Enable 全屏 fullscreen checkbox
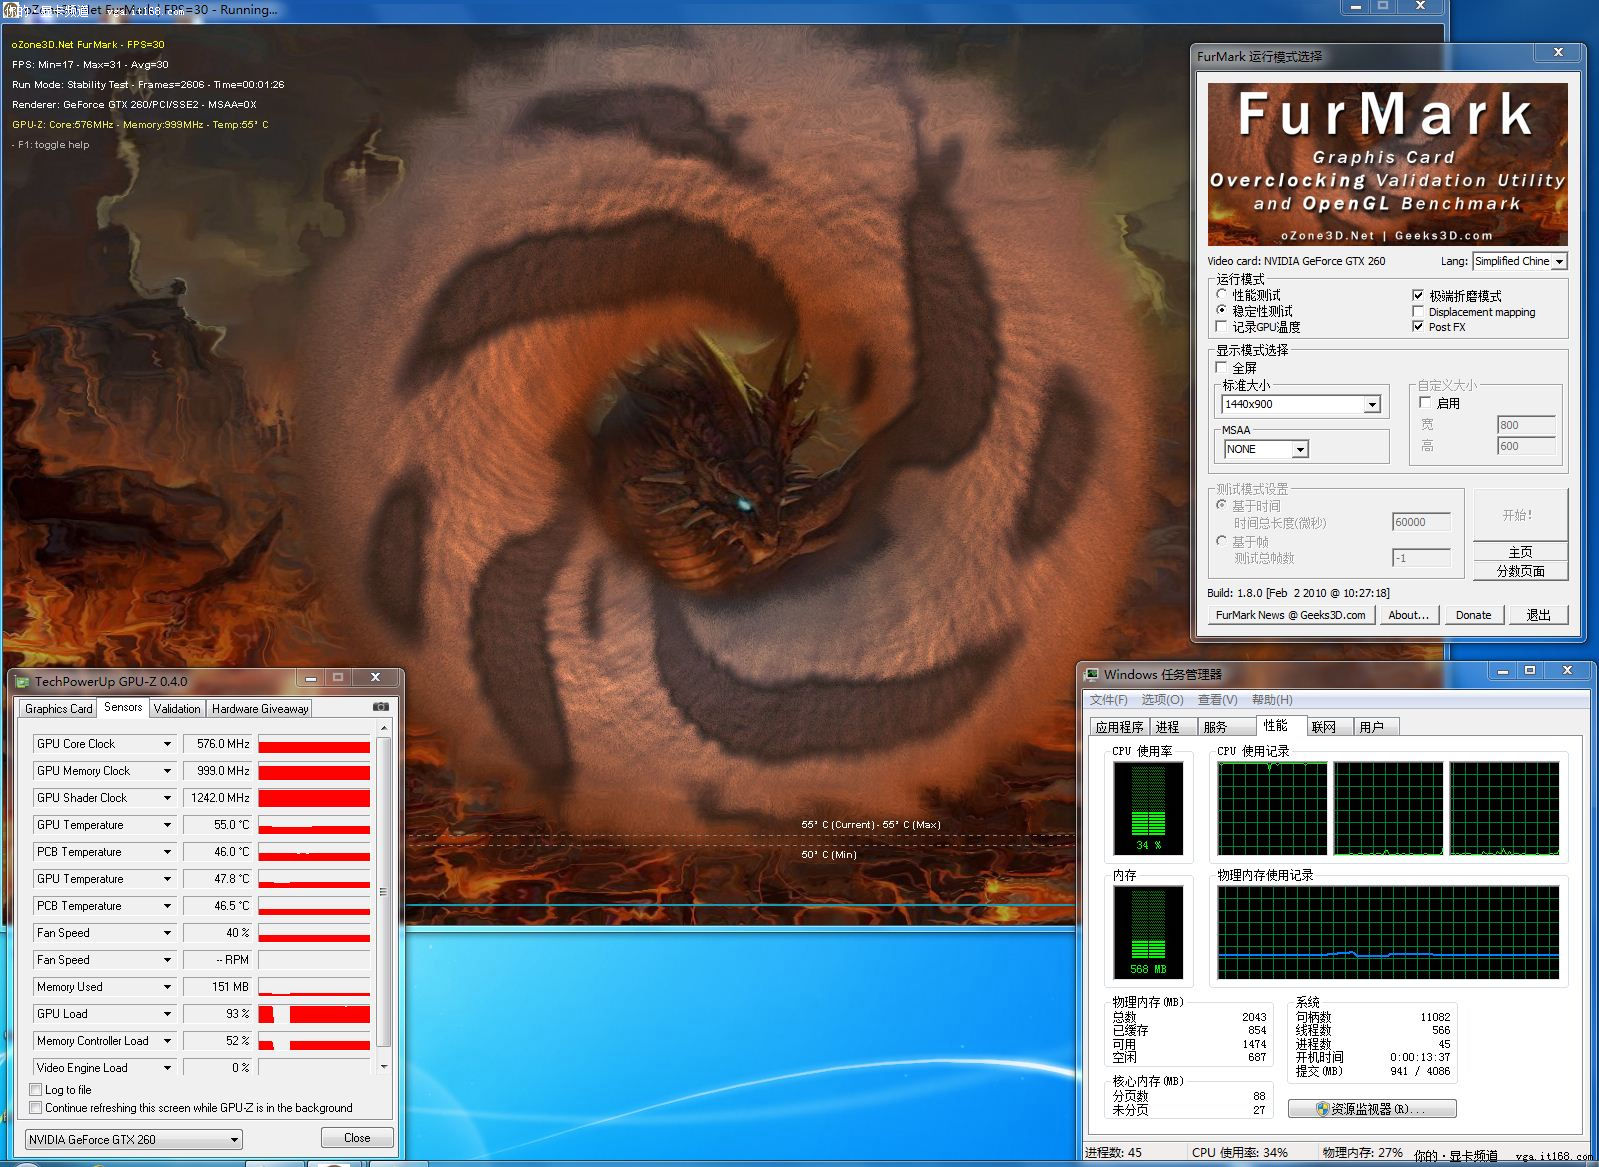The image size is (1599, 1167). pyautogui.click(x=1222, y=367)
